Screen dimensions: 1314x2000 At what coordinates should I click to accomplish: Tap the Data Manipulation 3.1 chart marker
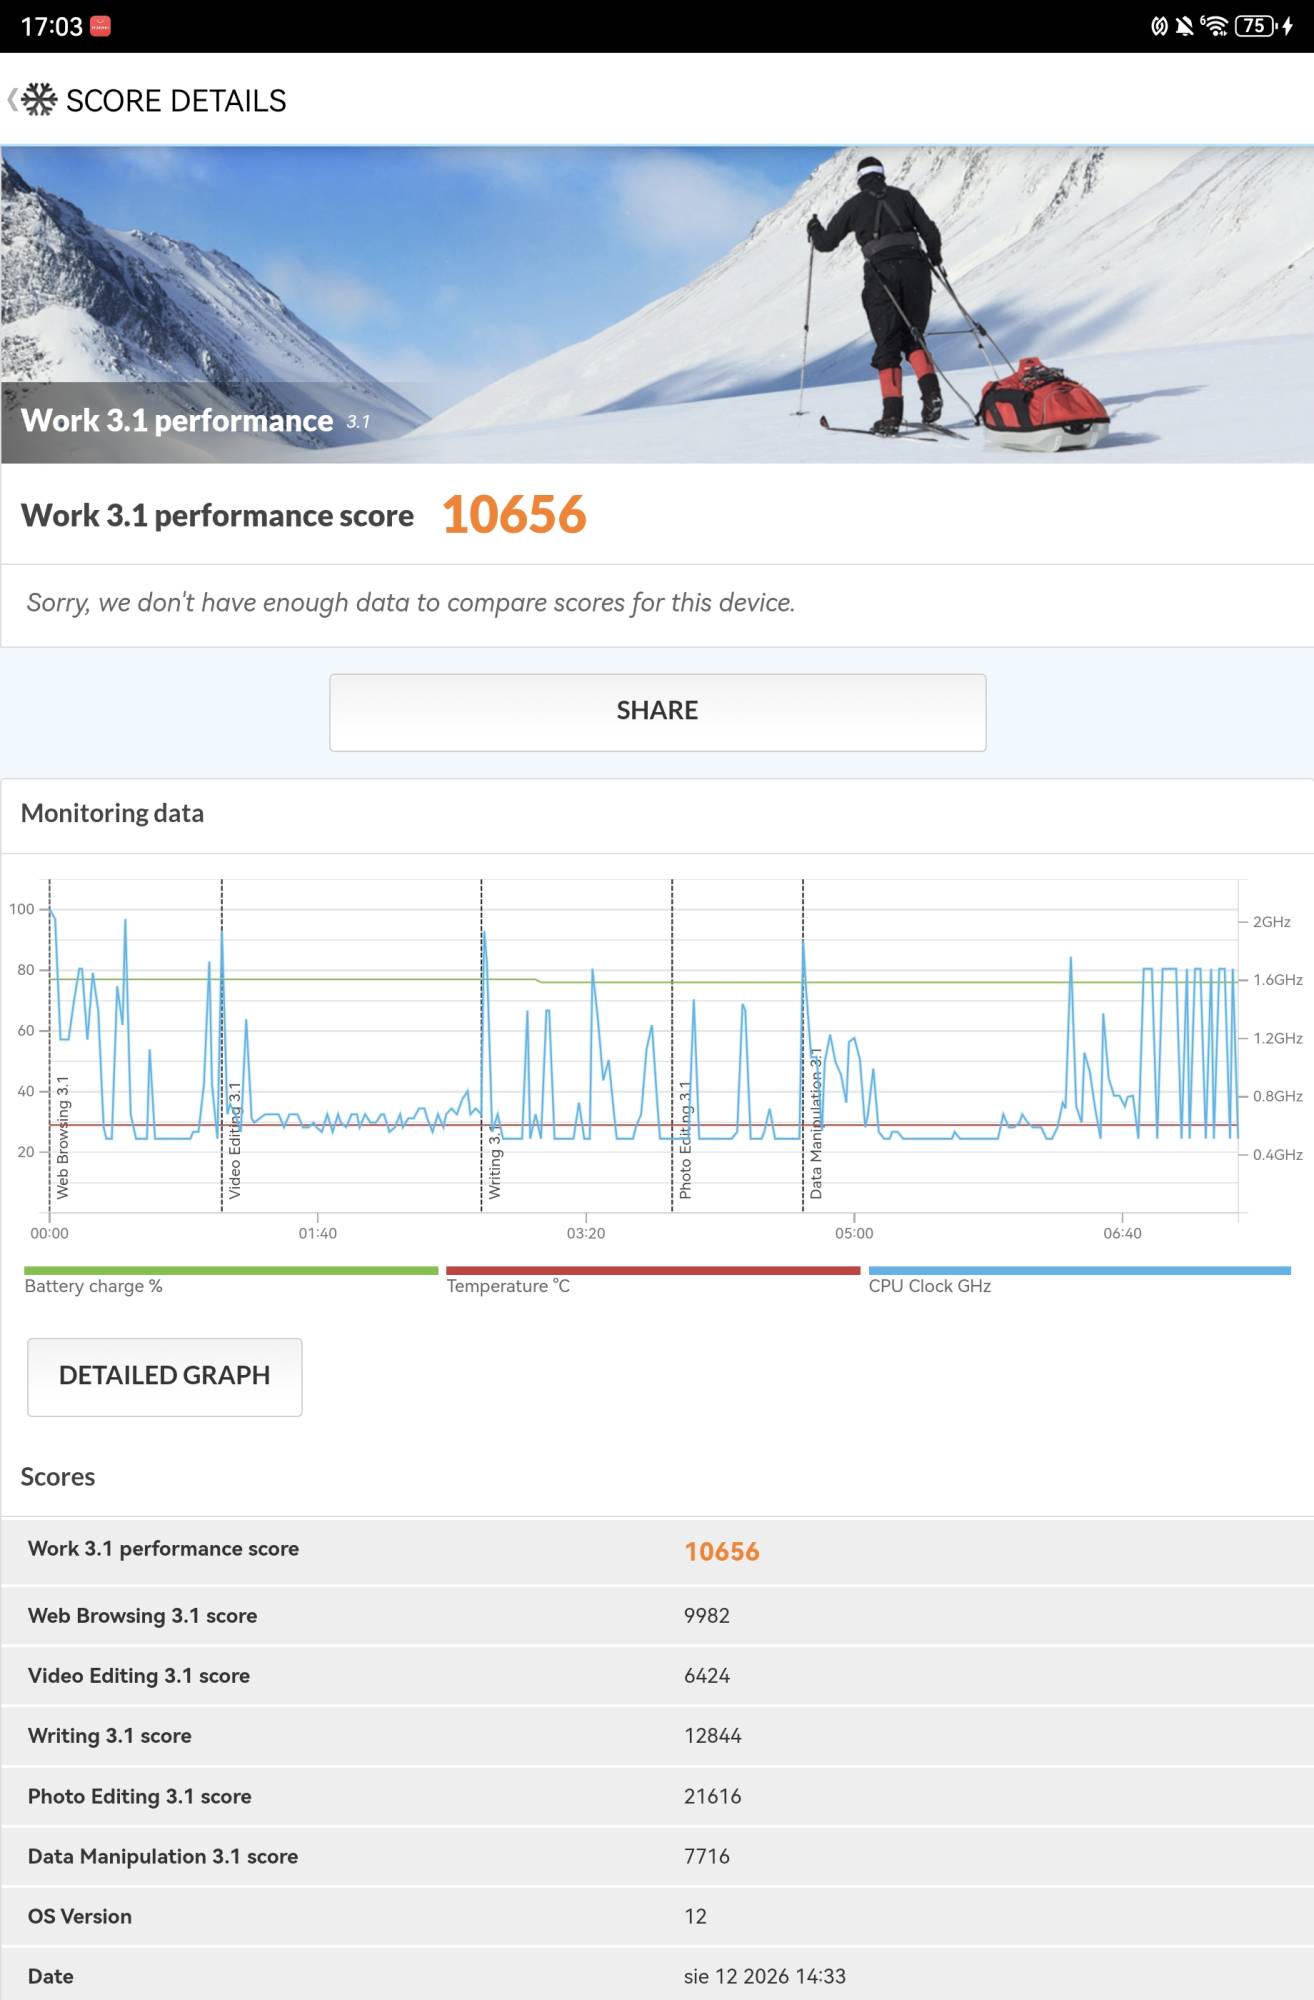point(816,1124)
